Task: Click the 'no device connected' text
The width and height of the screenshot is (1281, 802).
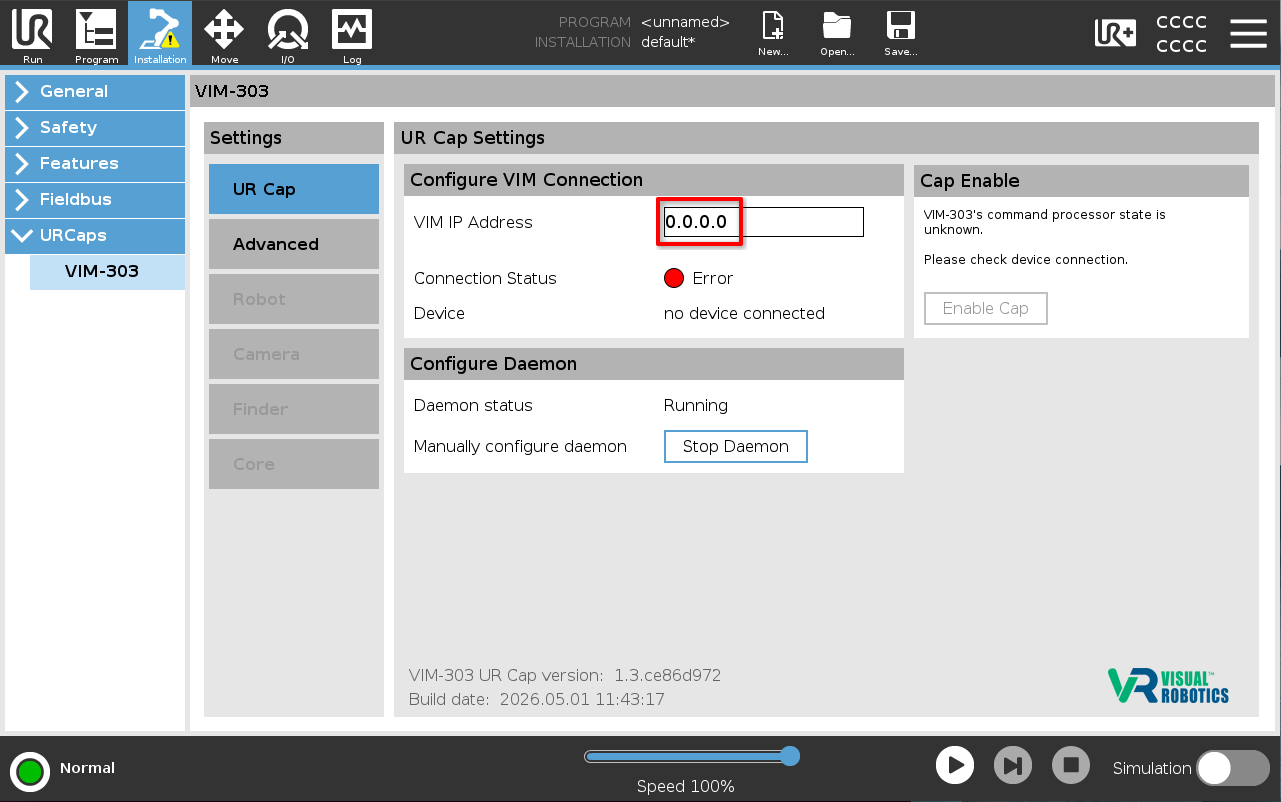Action: point(744,313)
